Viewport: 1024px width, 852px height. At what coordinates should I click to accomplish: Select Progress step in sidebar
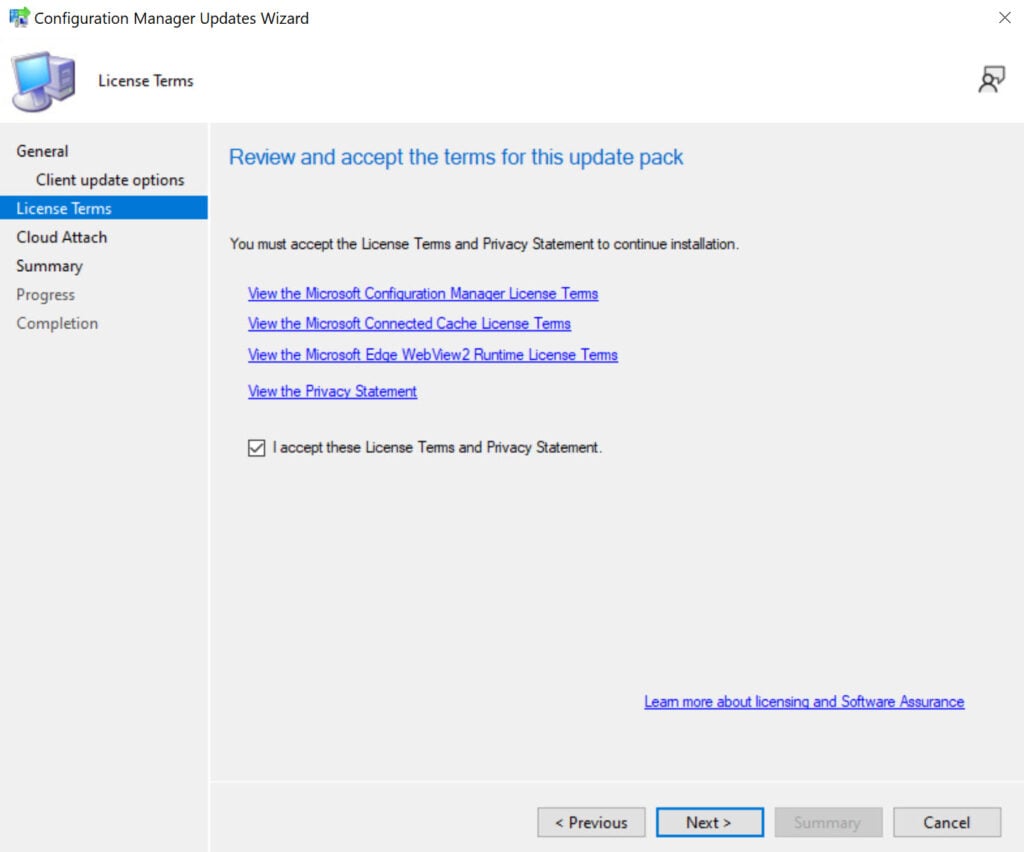(x=46, y=295)
